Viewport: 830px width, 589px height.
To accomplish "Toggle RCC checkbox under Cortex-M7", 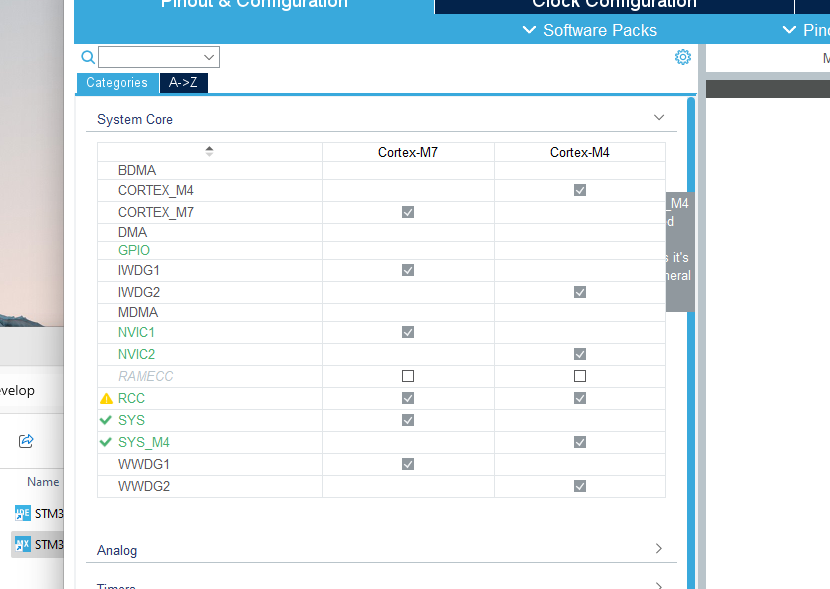I will (408, 398).
